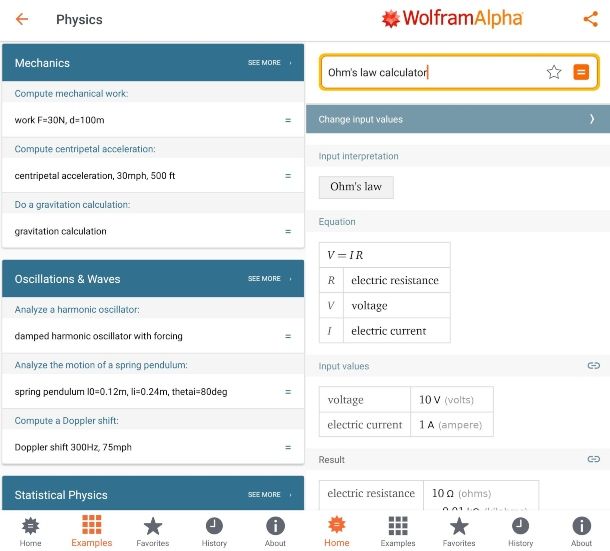The image size is (610, 551).
Task: Tap the '10 V (volts)' value
Action: 446,400
